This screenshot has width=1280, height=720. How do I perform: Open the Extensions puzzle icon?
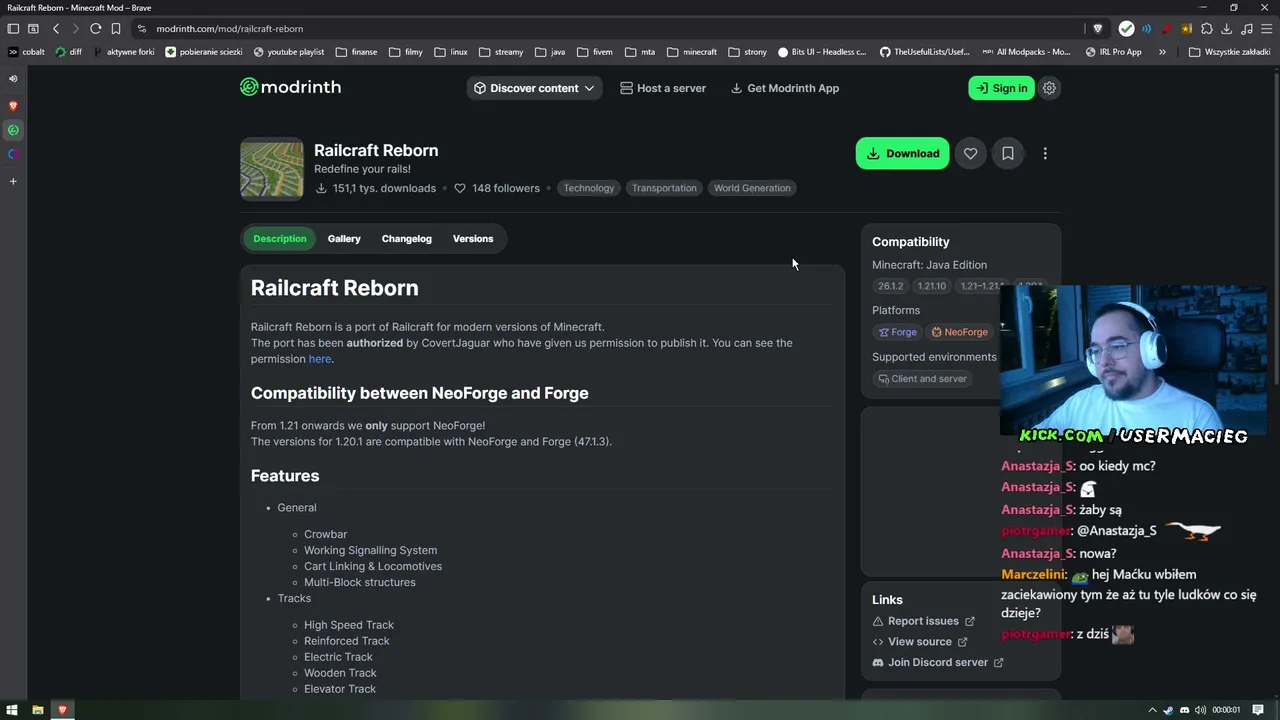click(x=1207, y=29)
